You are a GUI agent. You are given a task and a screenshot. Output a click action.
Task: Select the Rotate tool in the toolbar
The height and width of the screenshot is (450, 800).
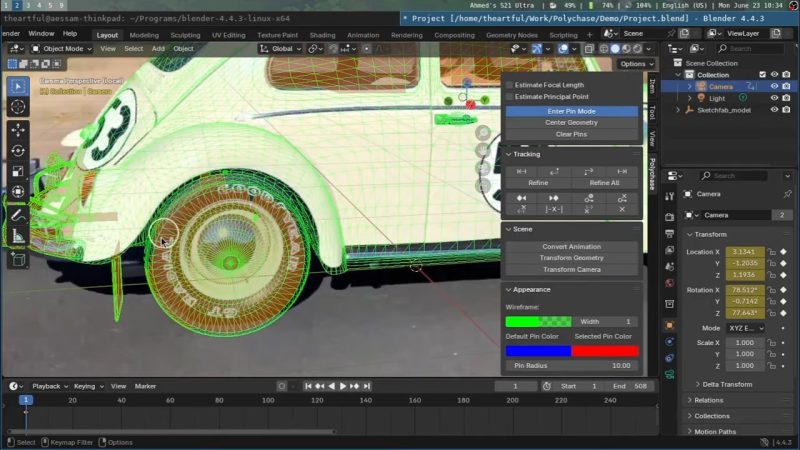click(18, 151)
